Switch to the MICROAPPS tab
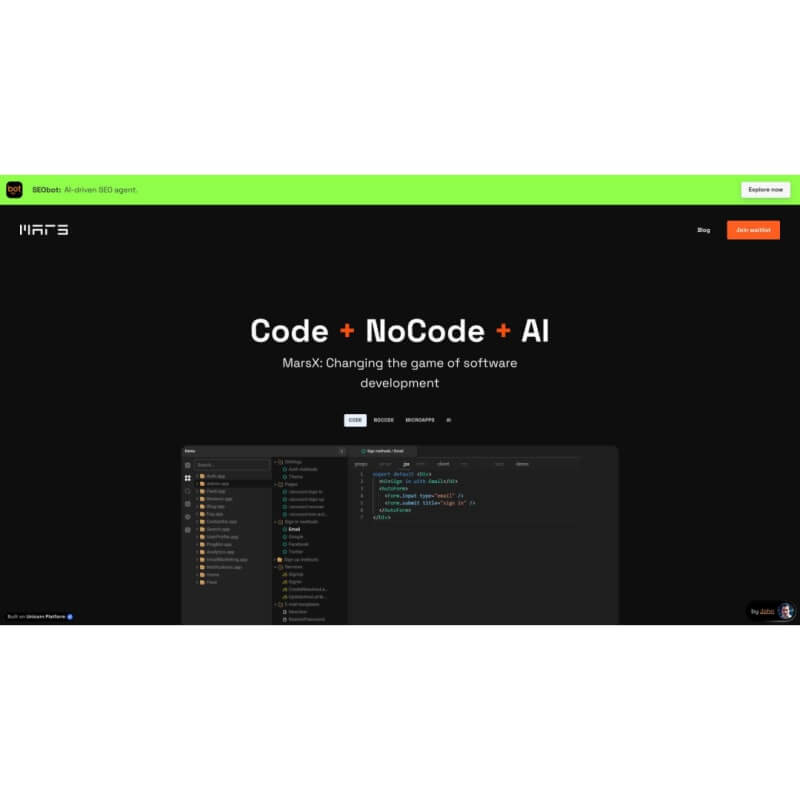The image size is (800, 800). click(420, 420)
